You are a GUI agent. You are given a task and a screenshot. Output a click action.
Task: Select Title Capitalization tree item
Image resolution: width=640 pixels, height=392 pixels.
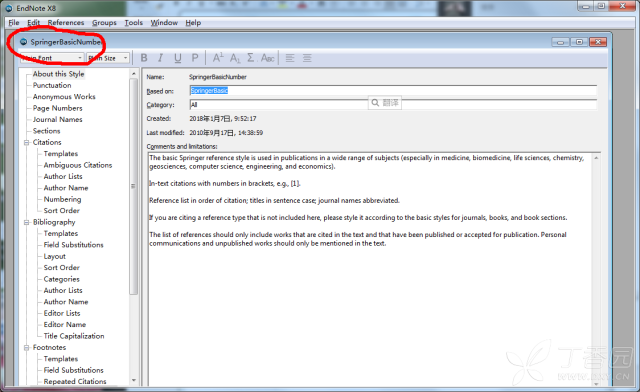[x=74, y=336]
